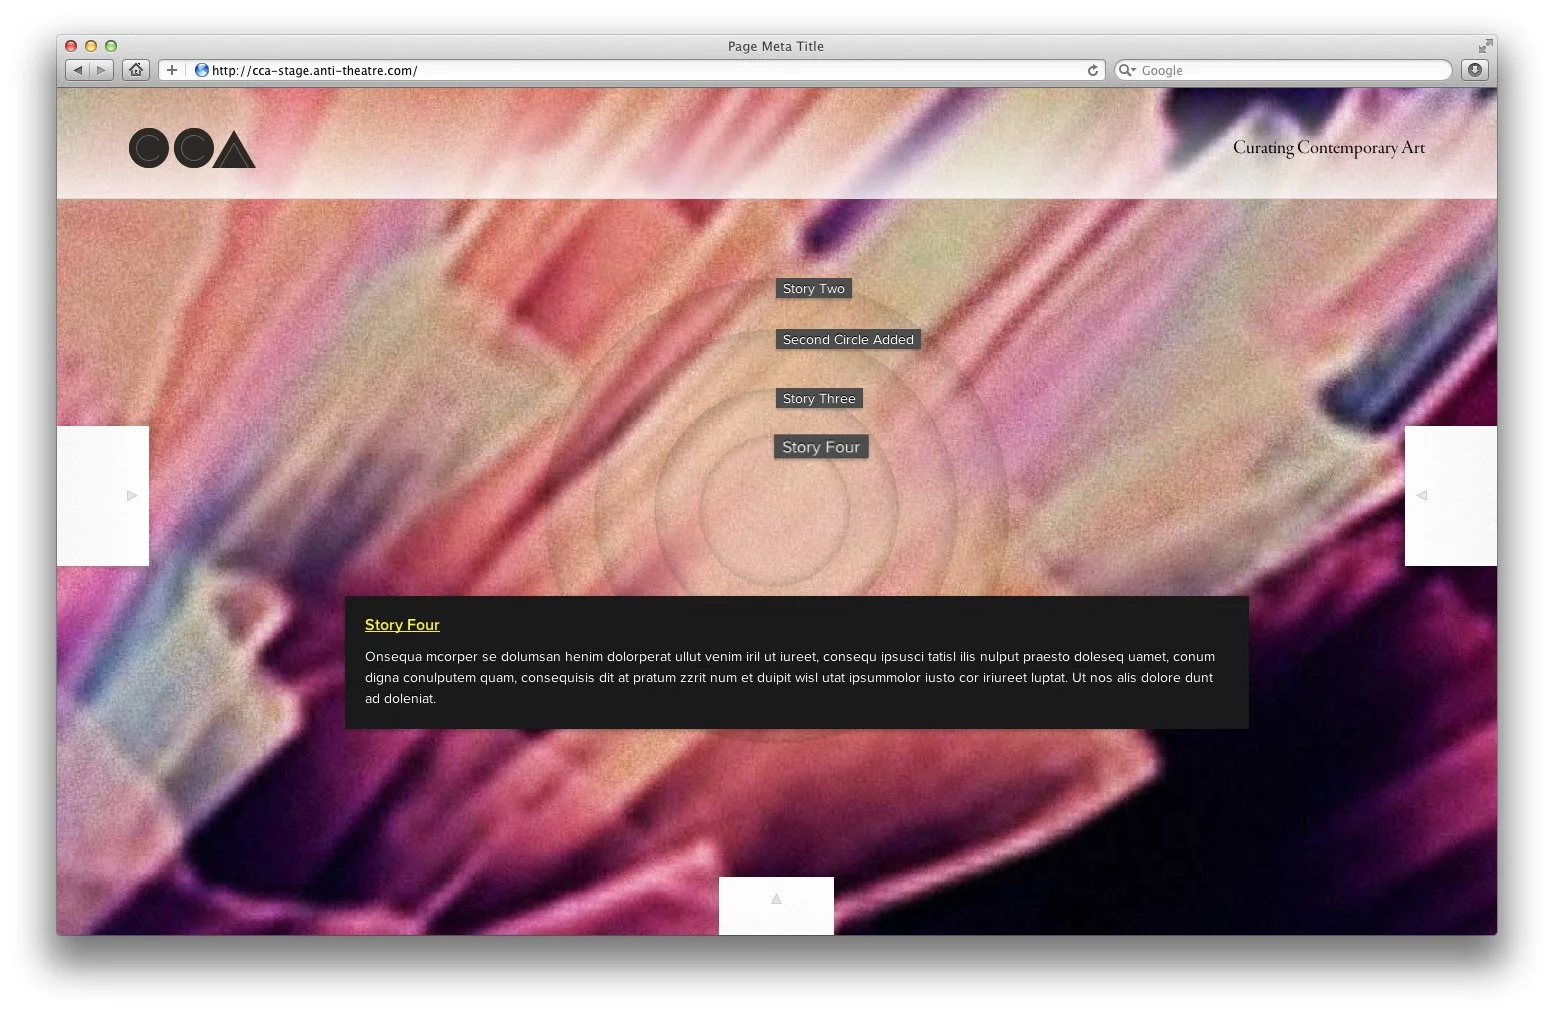1554x1014 pixels.
Task: Click the Story Four description paragraph
Action: [790, 677]
